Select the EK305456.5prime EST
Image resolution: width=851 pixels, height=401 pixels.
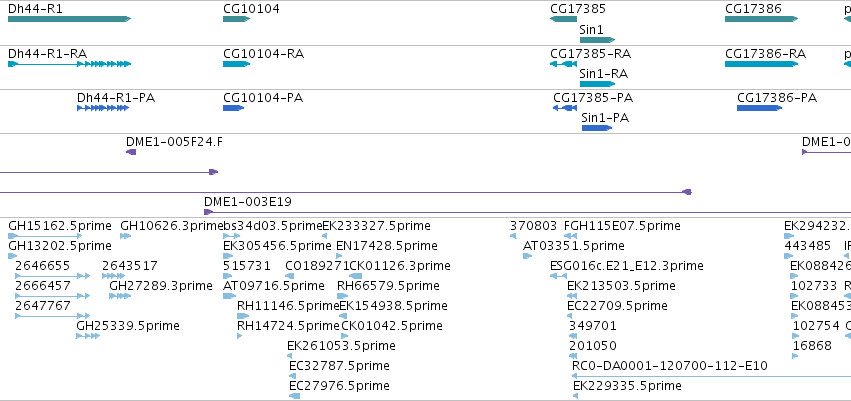point(228,256)
